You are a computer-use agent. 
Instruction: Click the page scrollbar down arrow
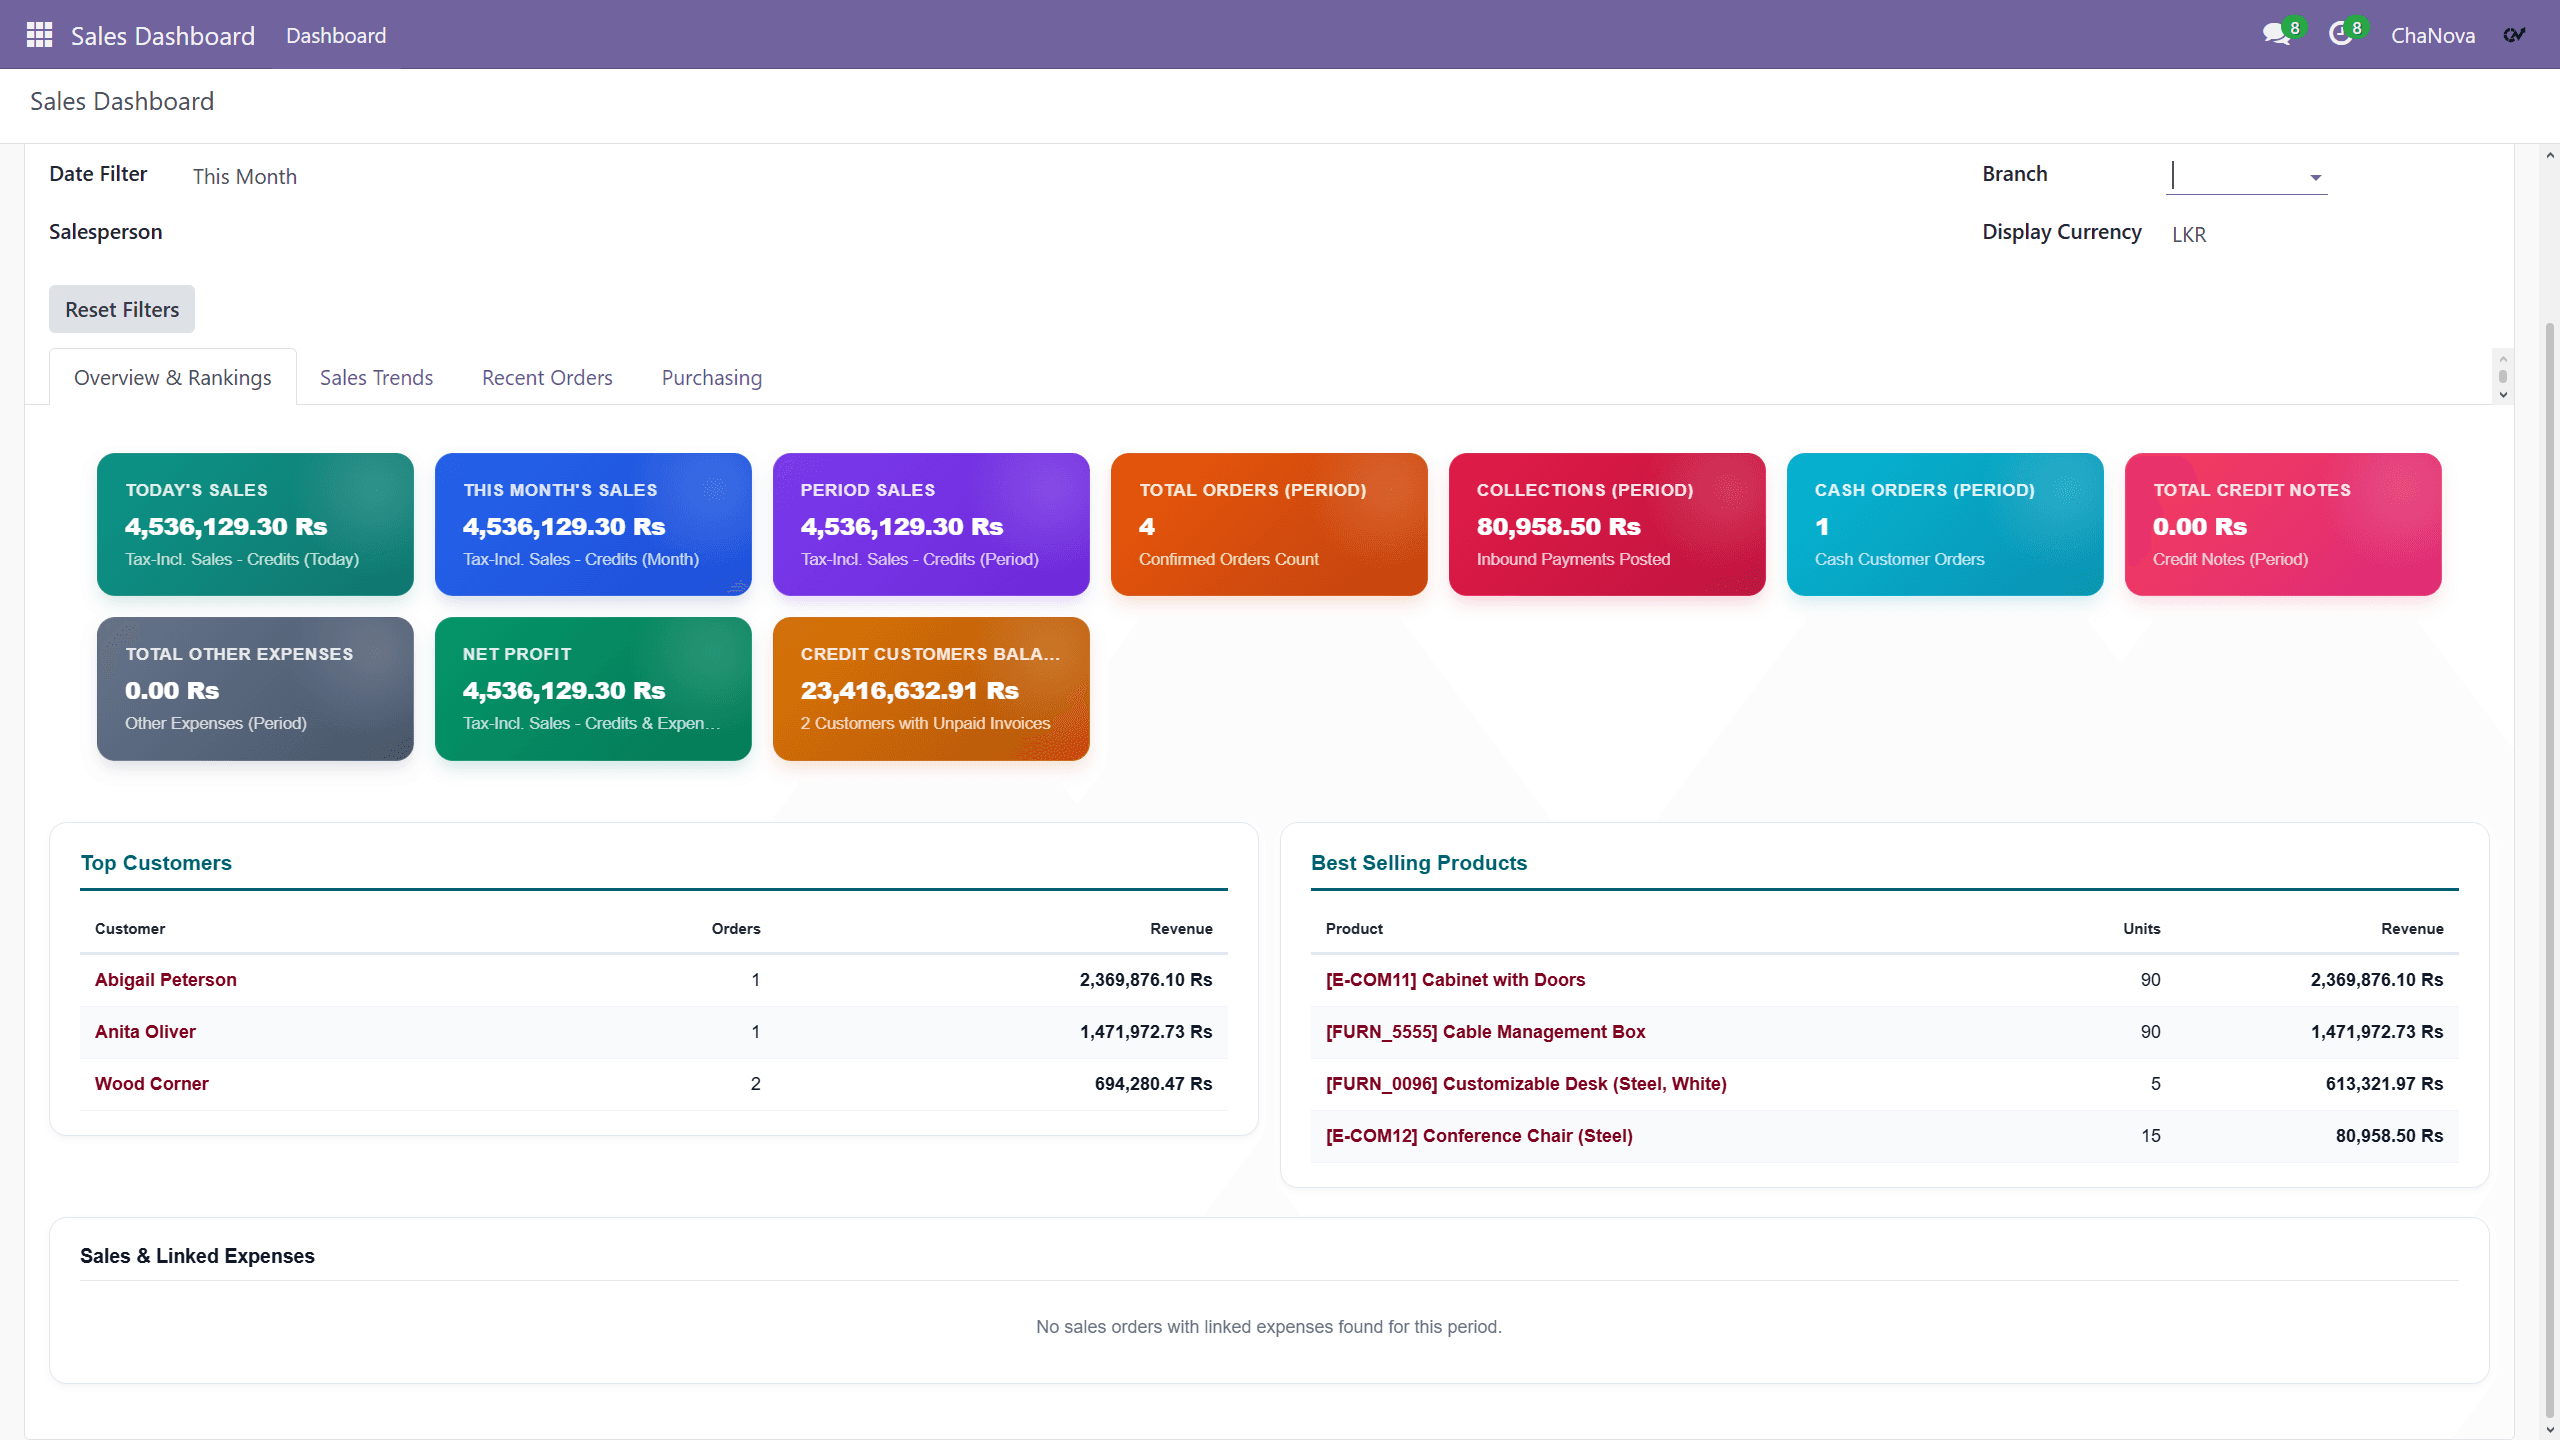point(2550,1430)
